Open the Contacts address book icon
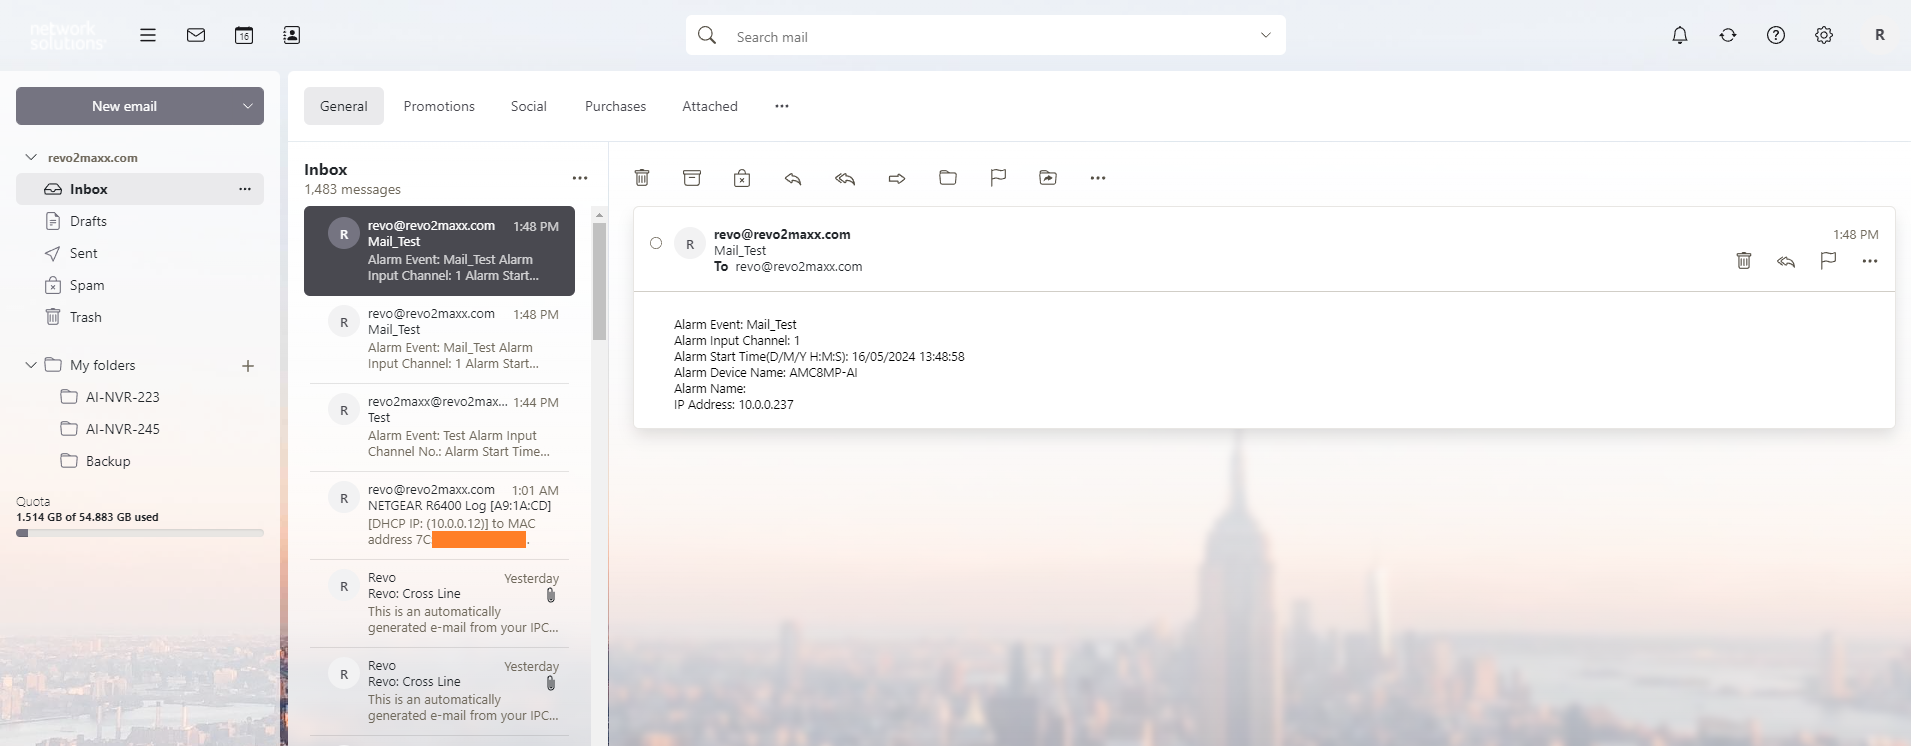 (292, 35)
